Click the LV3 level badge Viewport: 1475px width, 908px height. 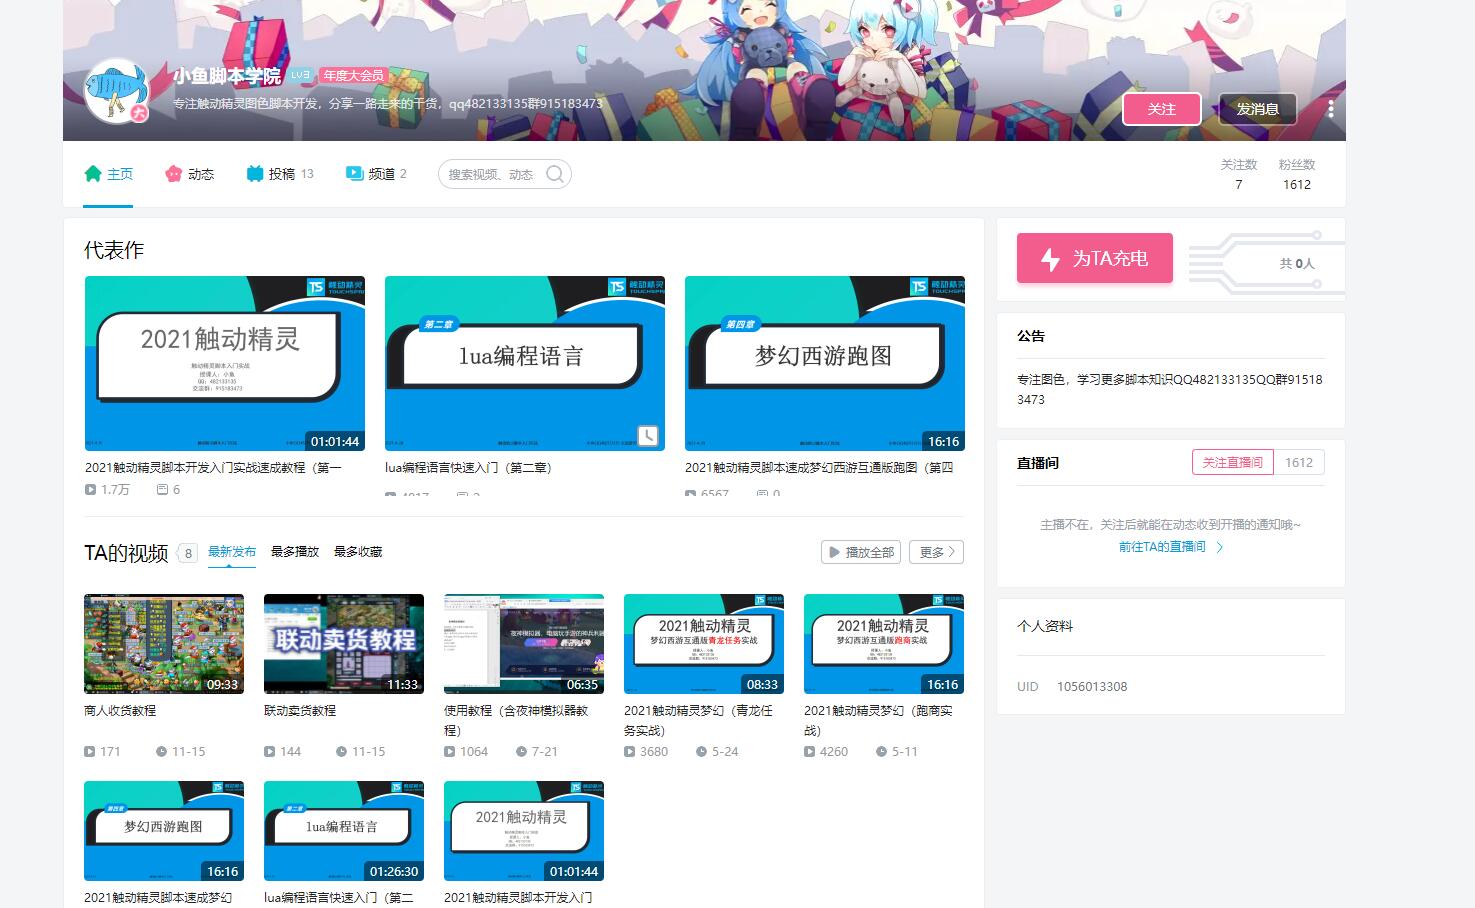(301, 75)
